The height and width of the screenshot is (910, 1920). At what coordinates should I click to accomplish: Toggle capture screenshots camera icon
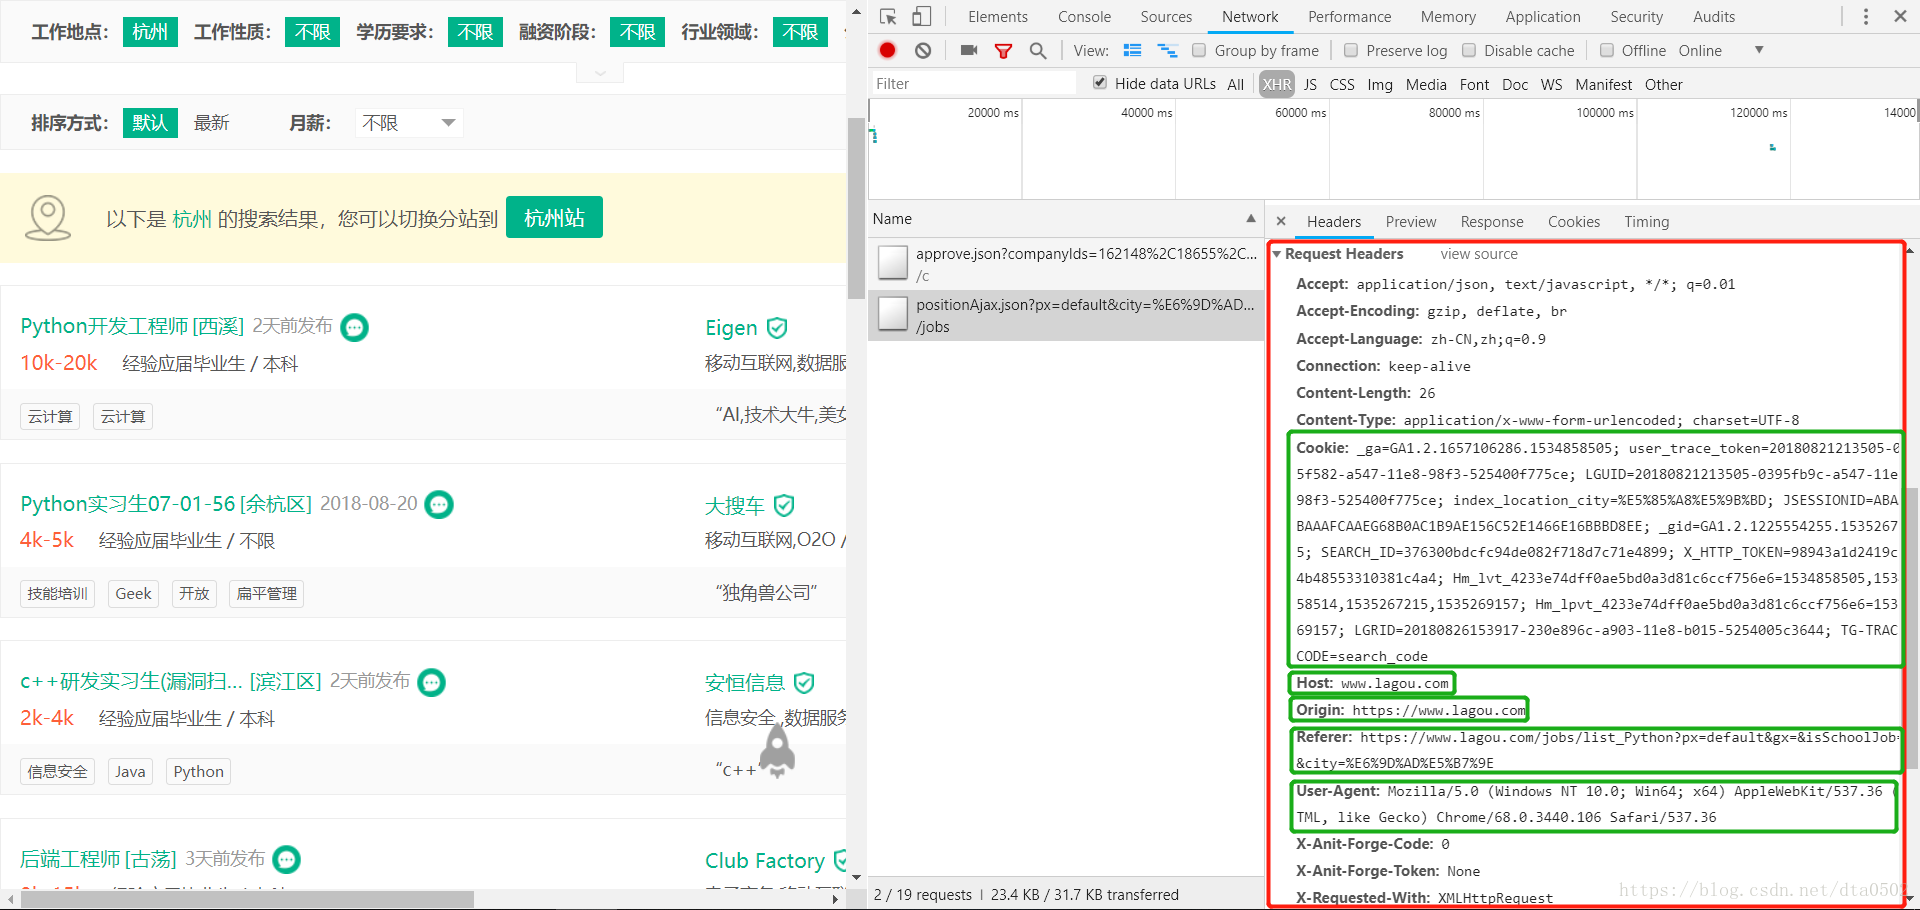click(x=968, y=50)
